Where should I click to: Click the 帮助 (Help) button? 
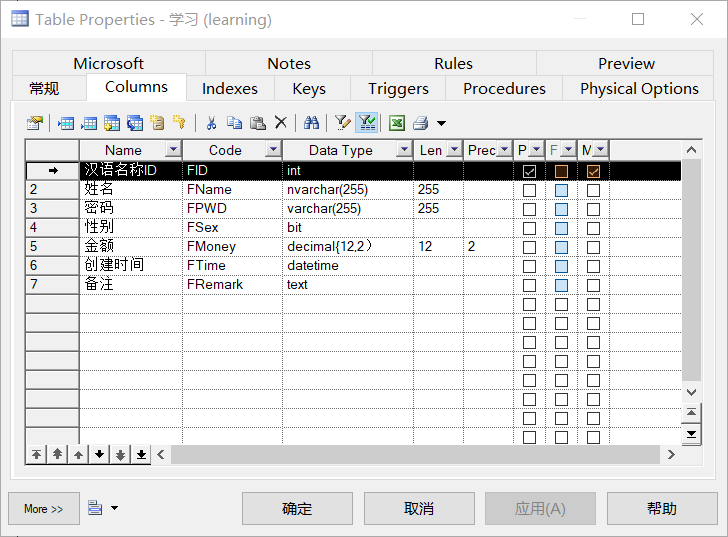[662, 509]
